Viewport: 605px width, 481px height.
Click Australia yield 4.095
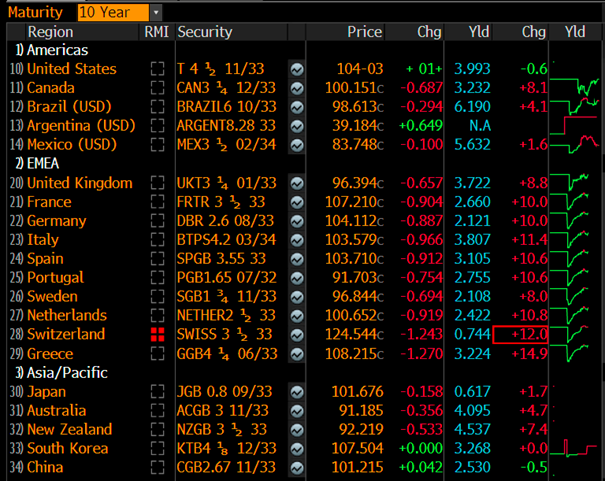tap(472, 411)
